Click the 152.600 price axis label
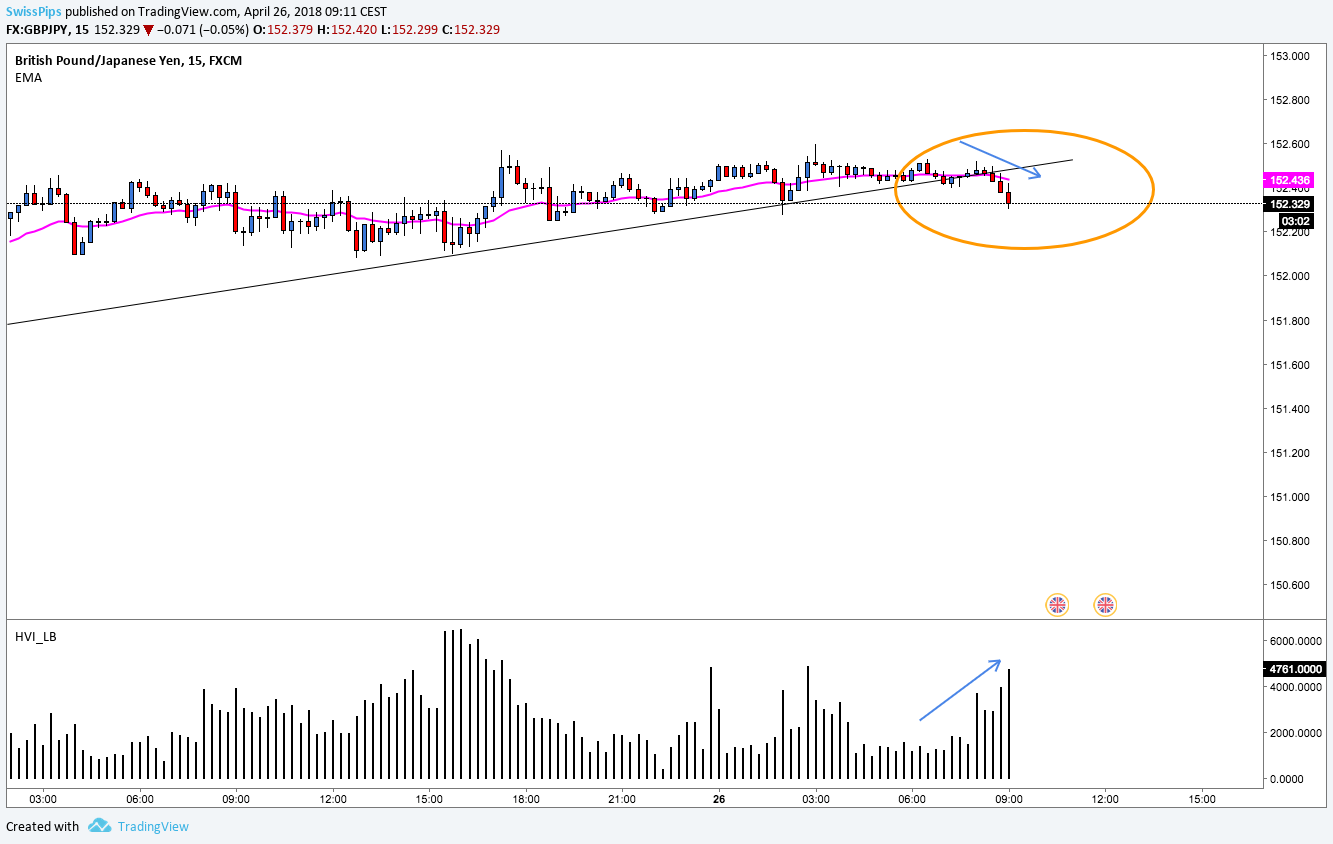This screenshot has width=1333, height=844. tap(1290, 144)
